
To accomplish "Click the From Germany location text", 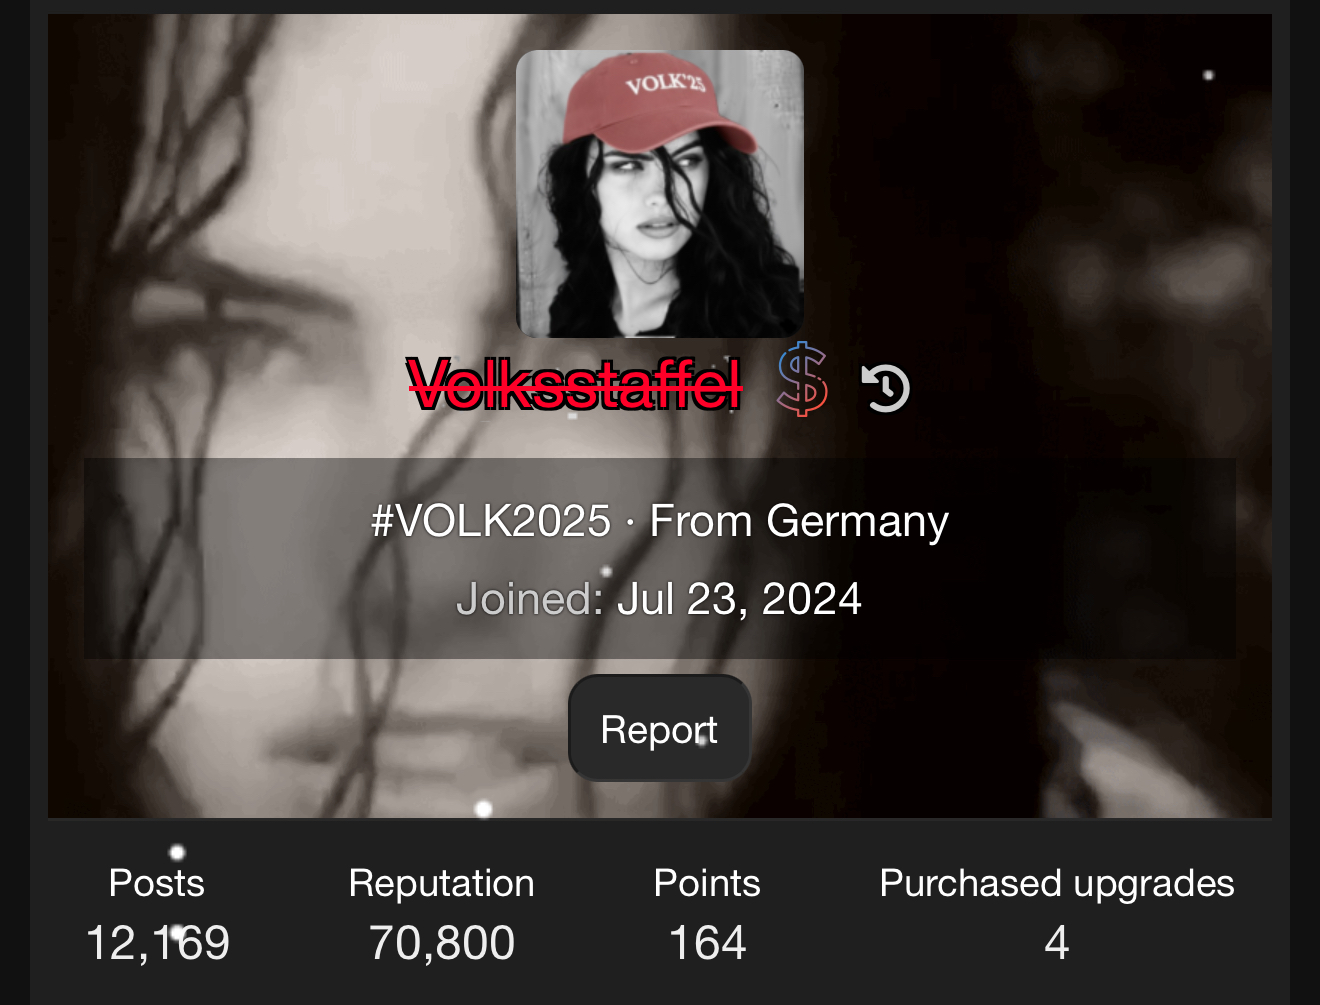I will pyautogui.click(x=799, y=522).
